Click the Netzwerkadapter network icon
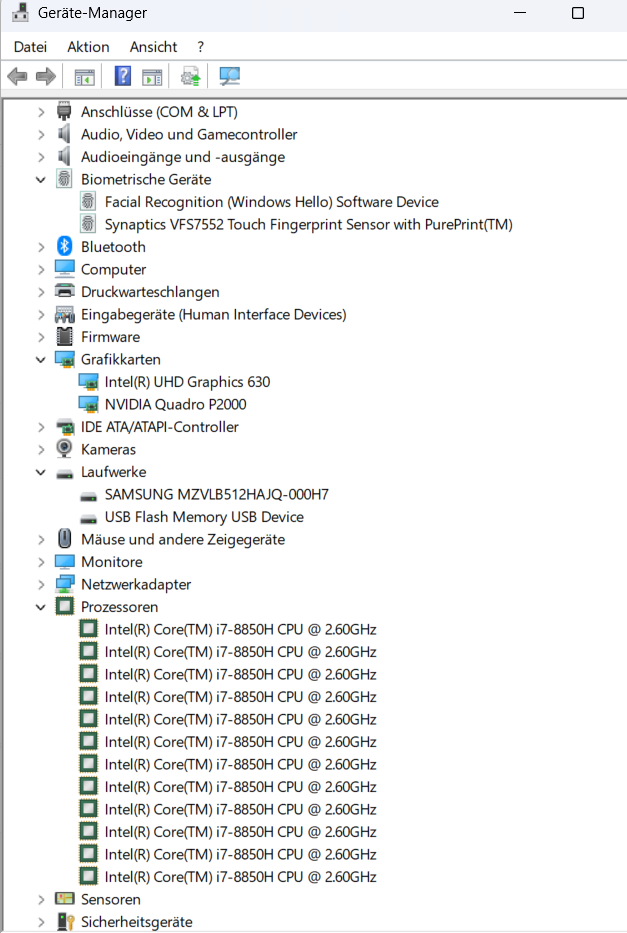627x933 pixels. (64, 584)
